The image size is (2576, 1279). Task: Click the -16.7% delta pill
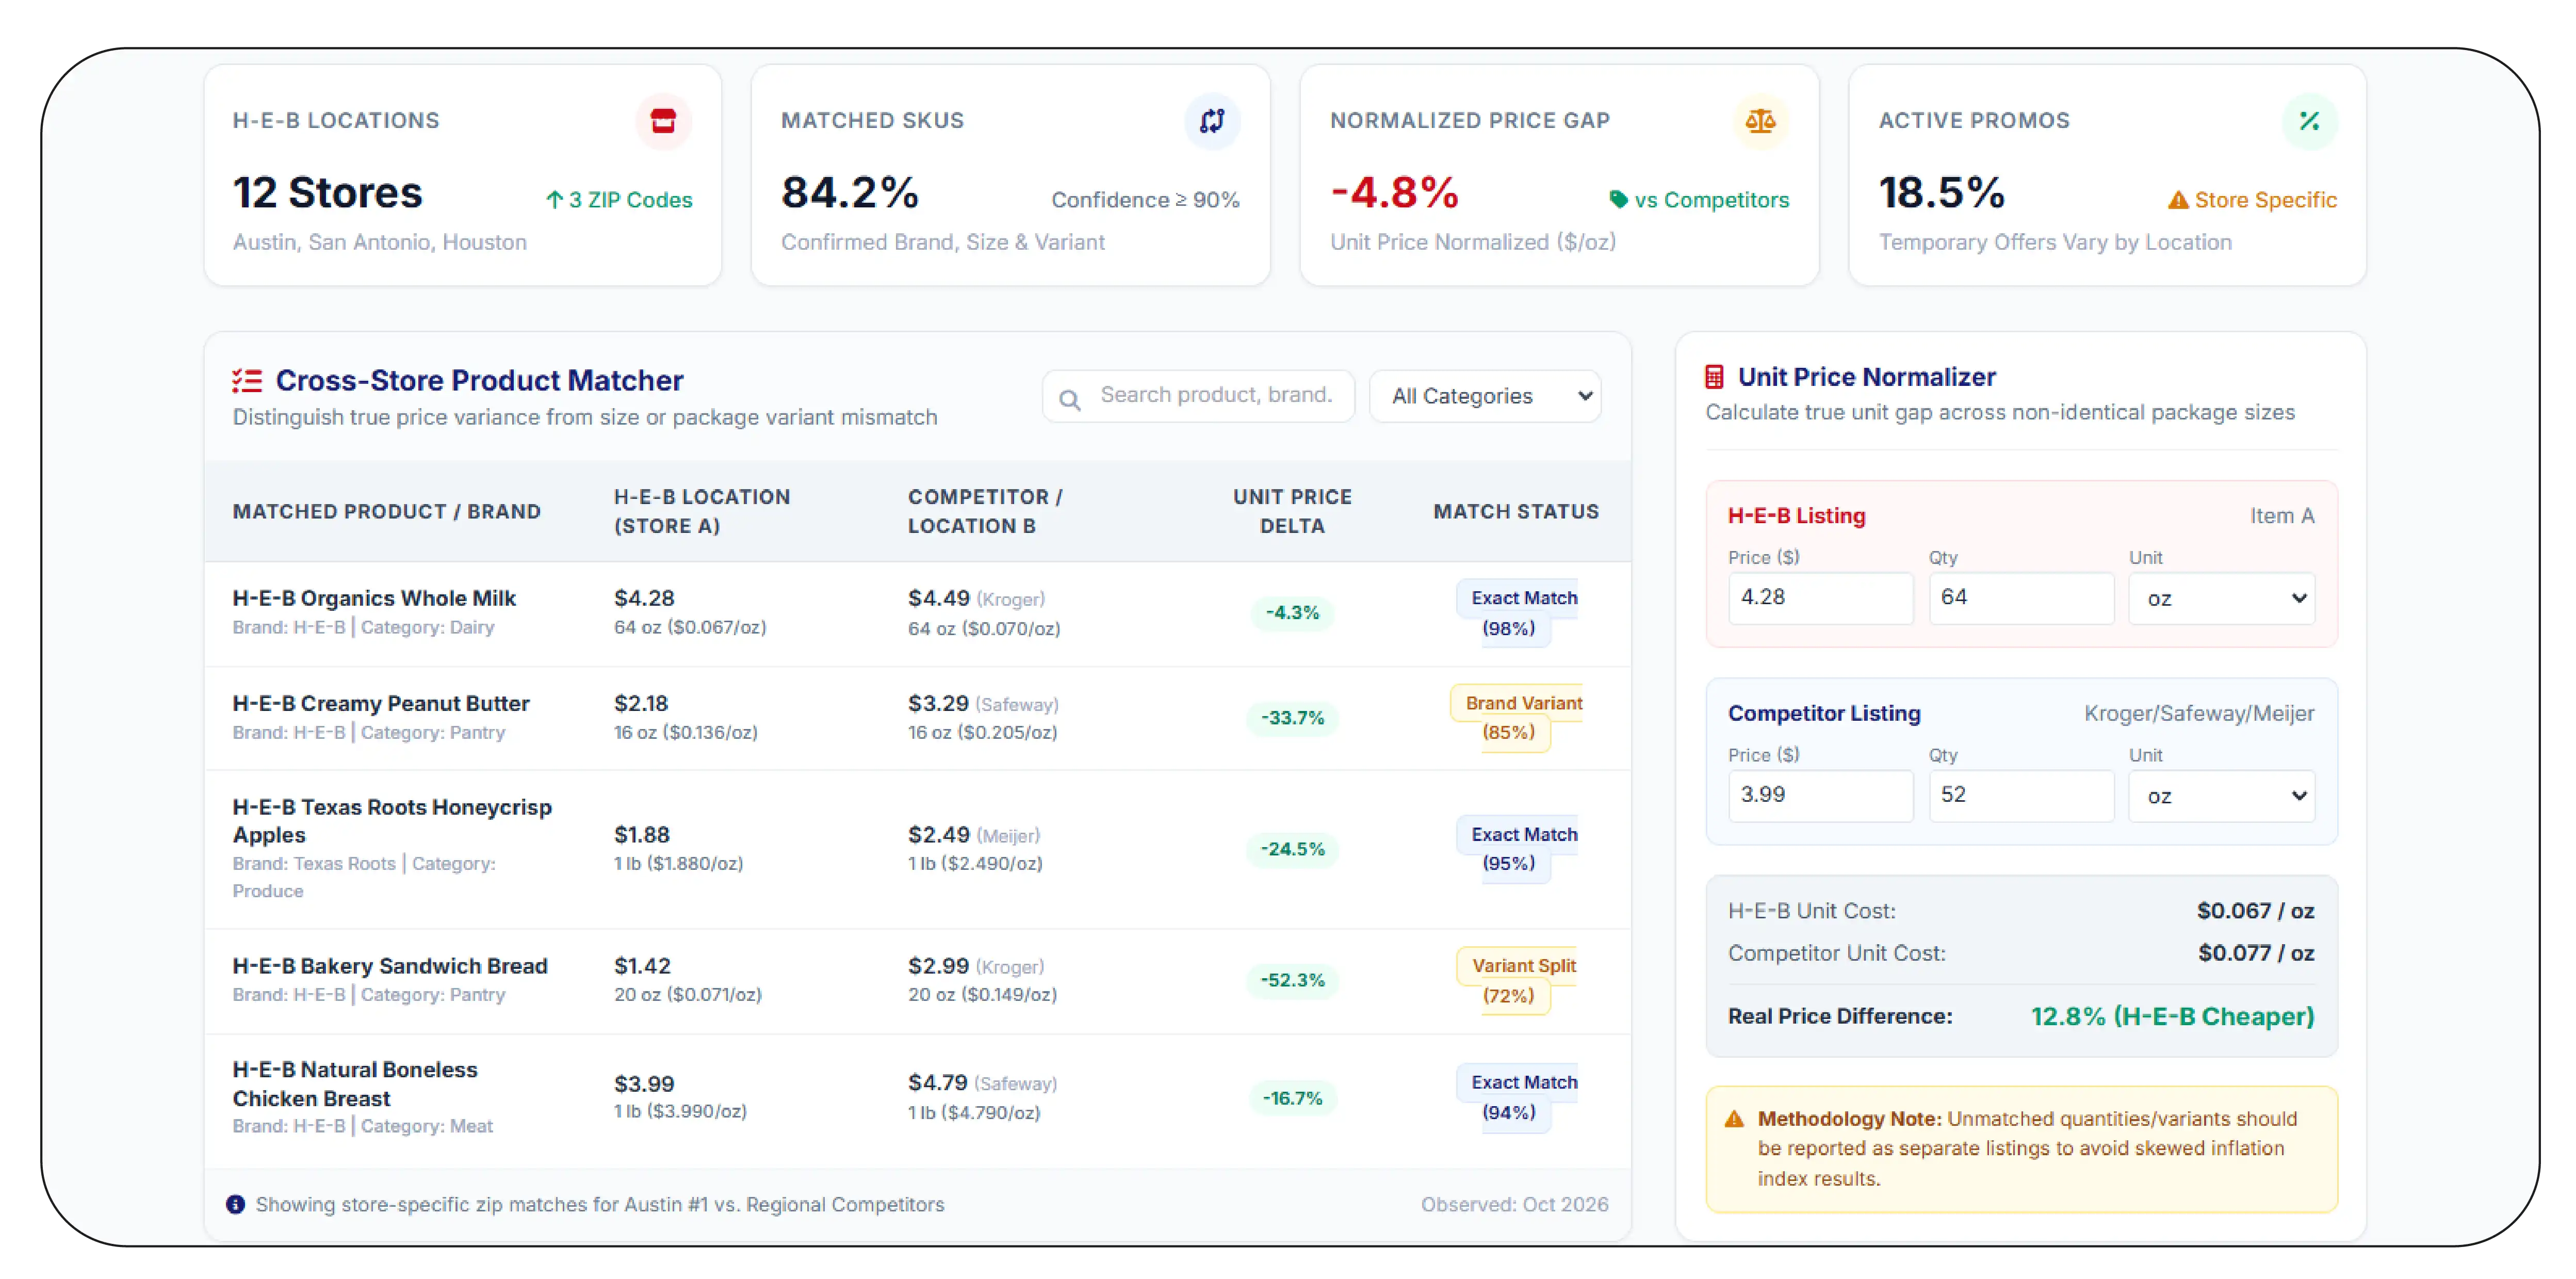[x=1292, y=1098]
